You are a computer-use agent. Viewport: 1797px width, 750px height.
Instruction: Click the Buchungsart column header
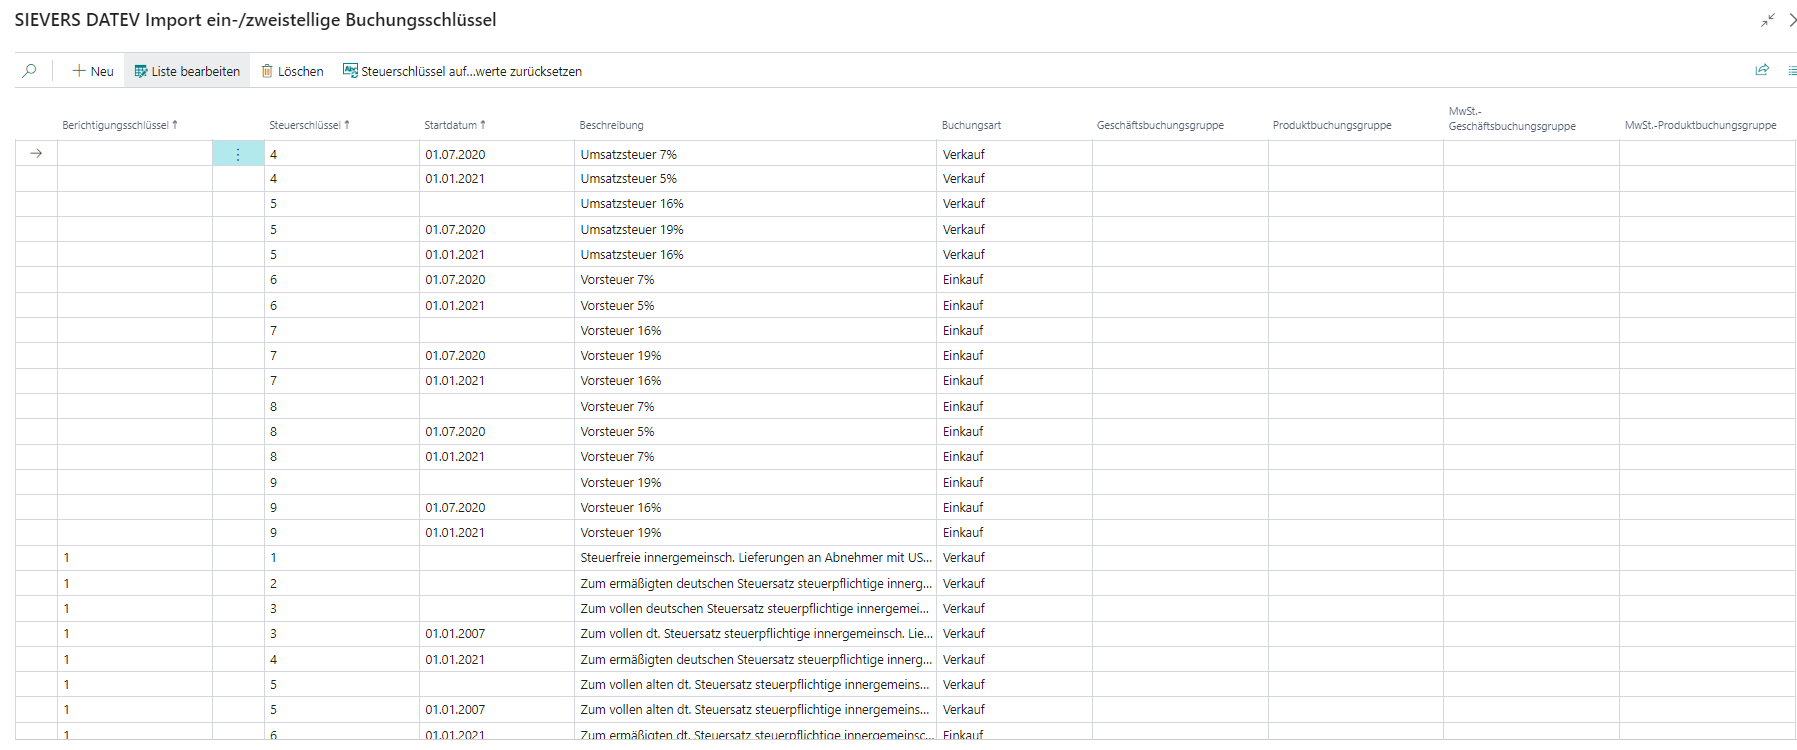[x=970, y=125]
